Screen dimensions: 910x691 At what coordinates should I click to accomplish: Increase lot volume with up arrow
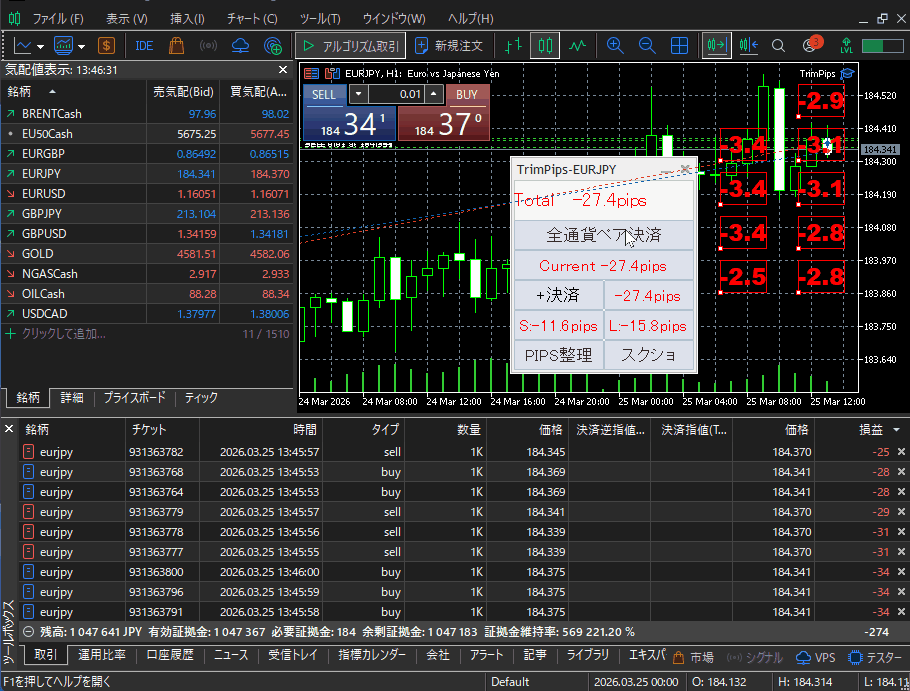(433, 94)
